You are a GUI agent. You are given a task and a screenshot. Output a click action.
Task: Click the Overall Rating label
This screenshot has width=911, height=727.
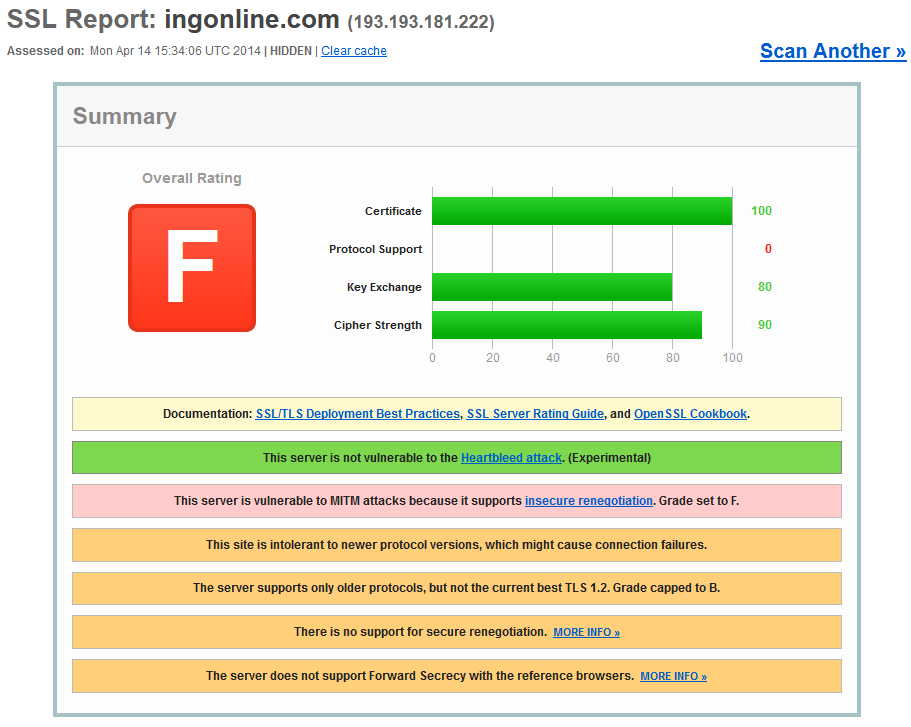point(192,178)
